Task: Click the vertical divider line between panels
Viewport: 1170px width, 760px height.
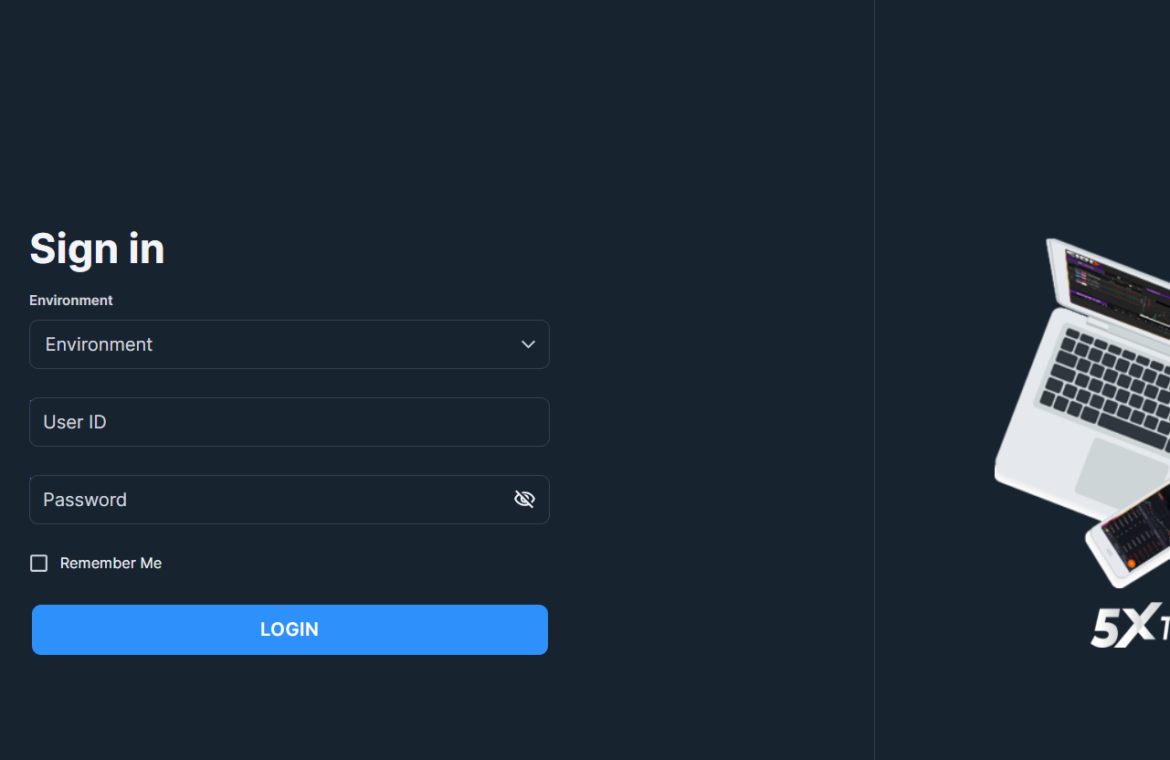Action: tap(875, 380)
